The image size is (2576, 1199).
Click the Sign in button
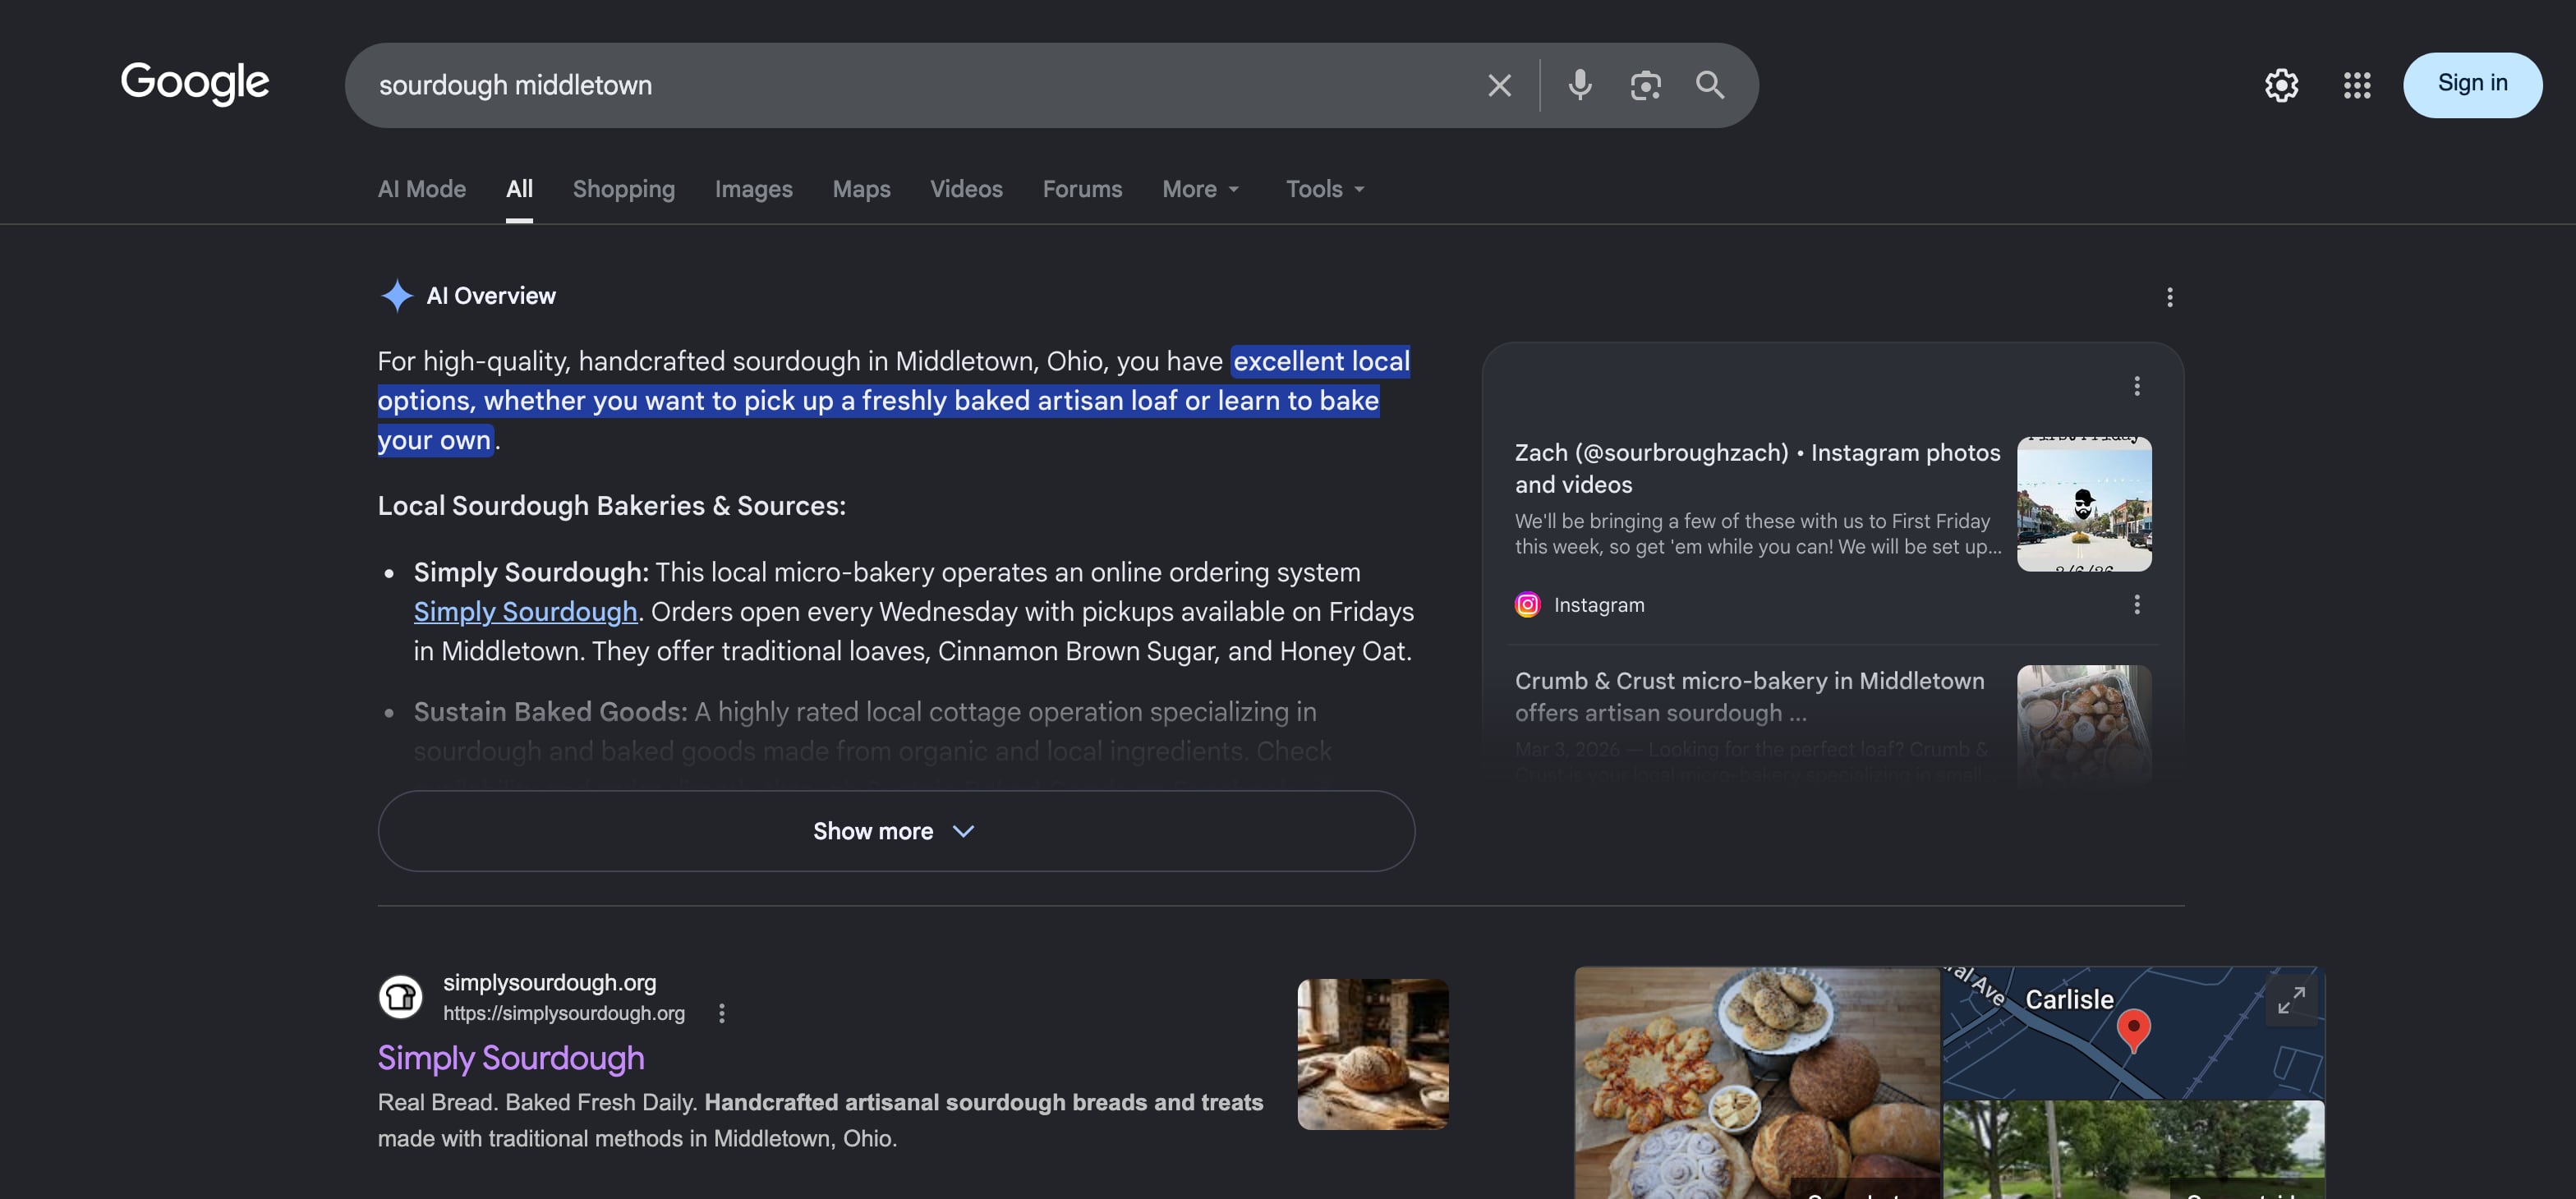pyautogui.click(x=2472, y=85)
